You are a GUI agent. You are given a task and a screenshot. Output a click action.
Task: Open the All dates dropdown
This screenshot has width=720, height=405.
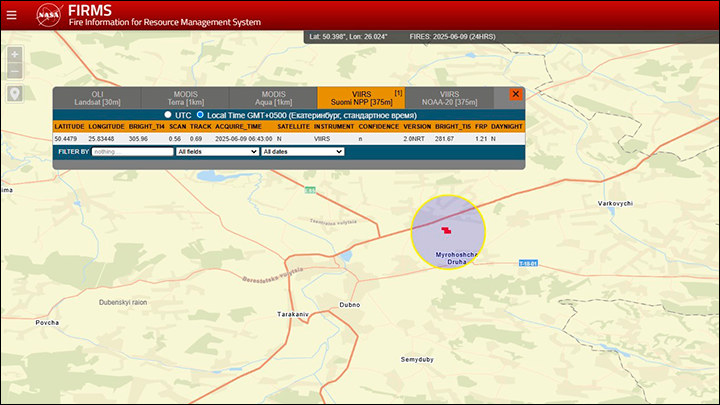tap(303, 152)
